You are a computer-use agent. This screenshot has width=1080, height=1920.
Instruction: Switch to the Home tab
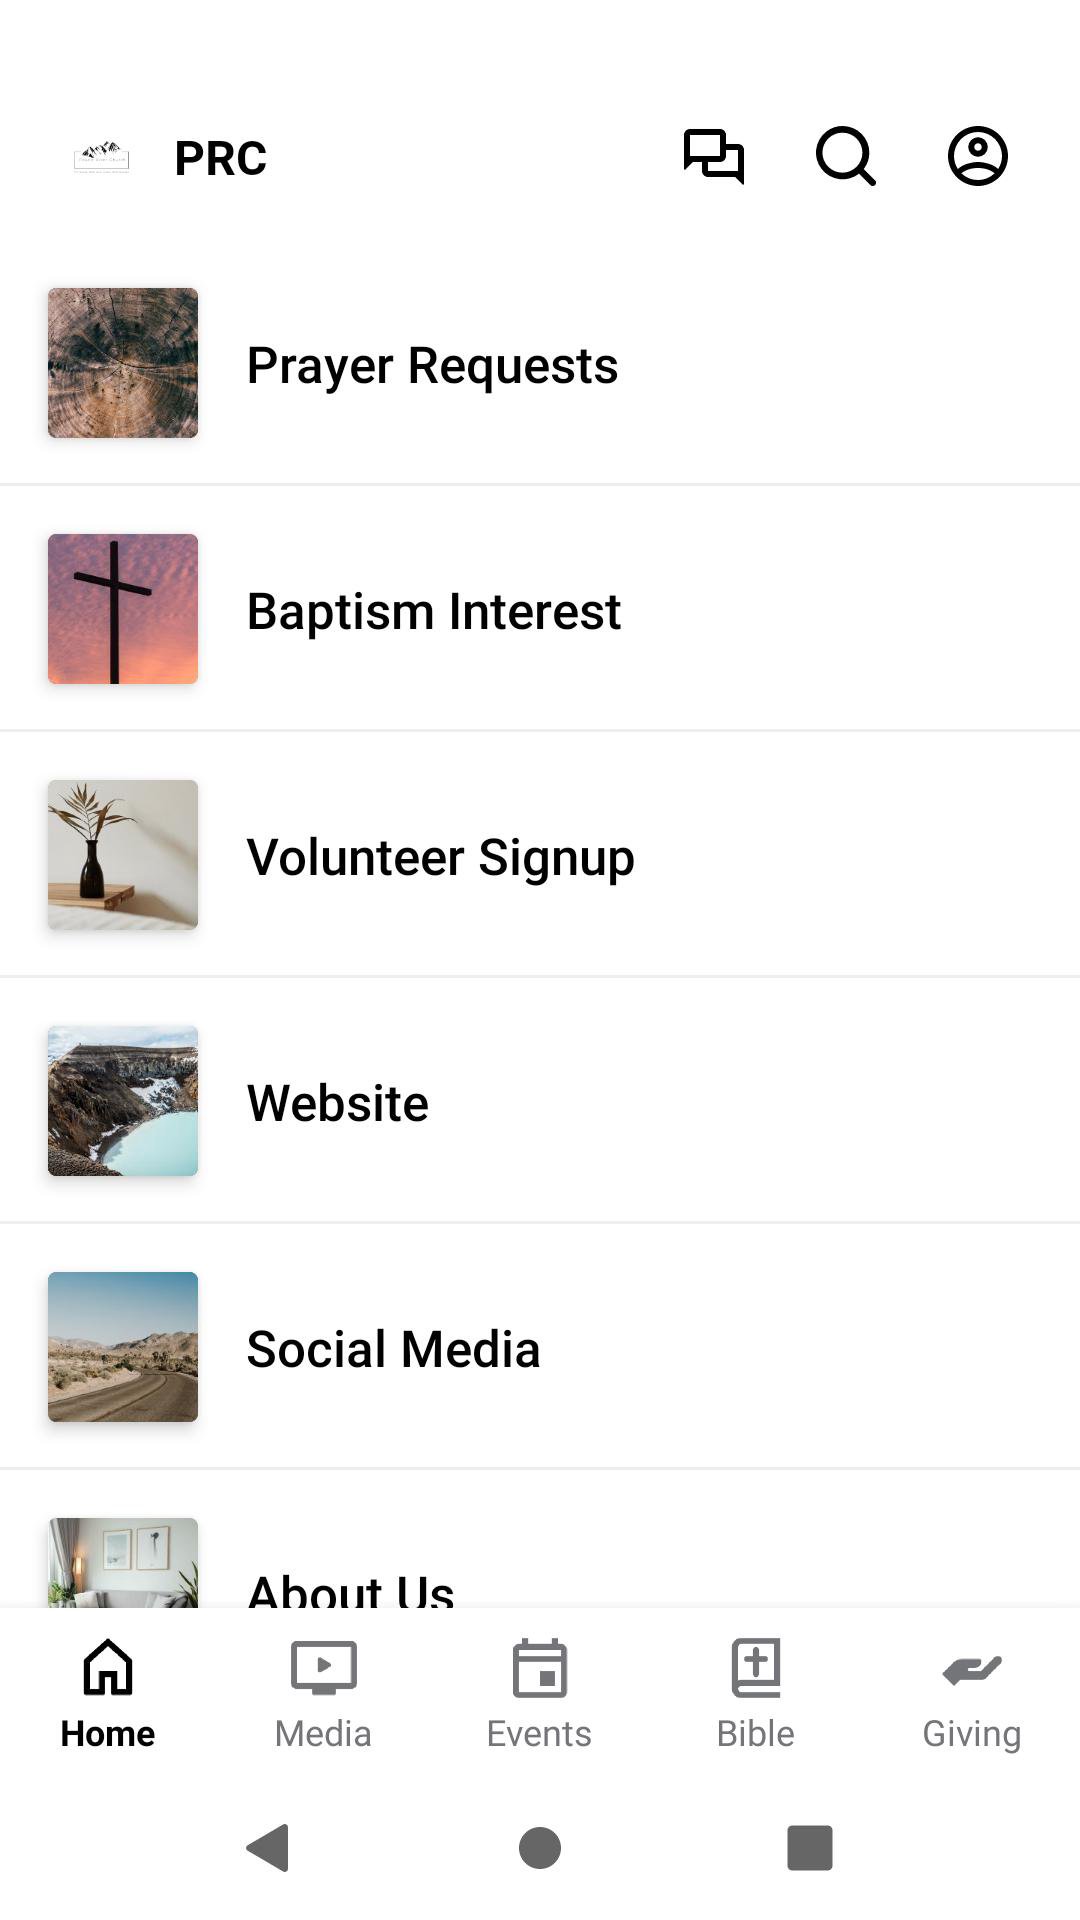click(108, 1692)
